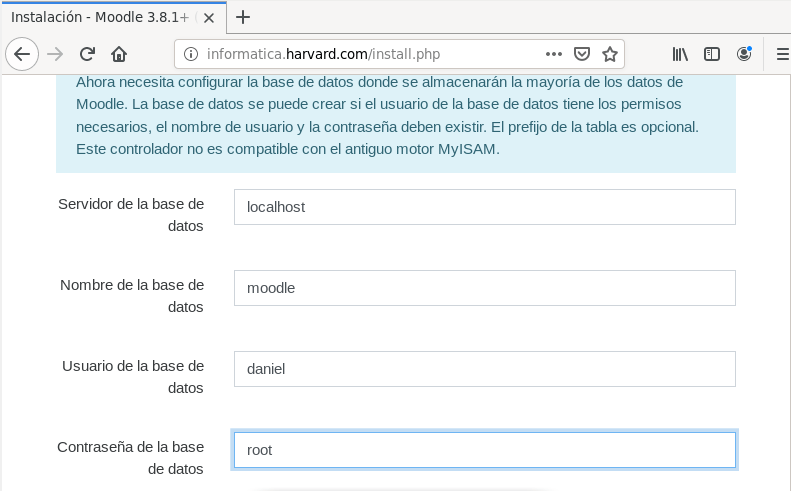The image size is (791, 491).
Task: Click the forward navigation arrow
Action: 55,54
